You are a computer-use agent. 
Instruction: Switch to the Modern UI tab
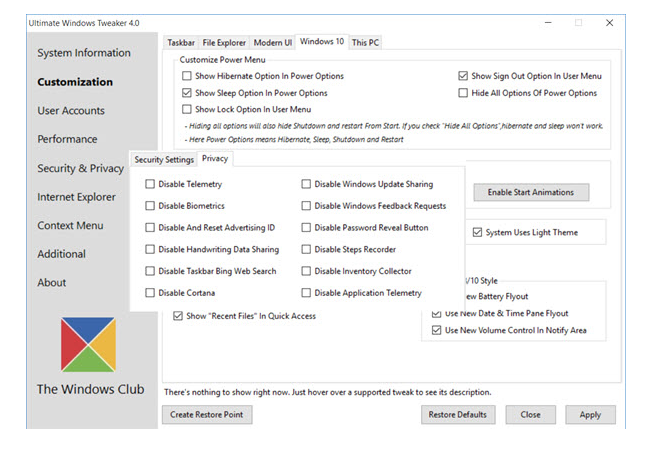coord(273,42)
